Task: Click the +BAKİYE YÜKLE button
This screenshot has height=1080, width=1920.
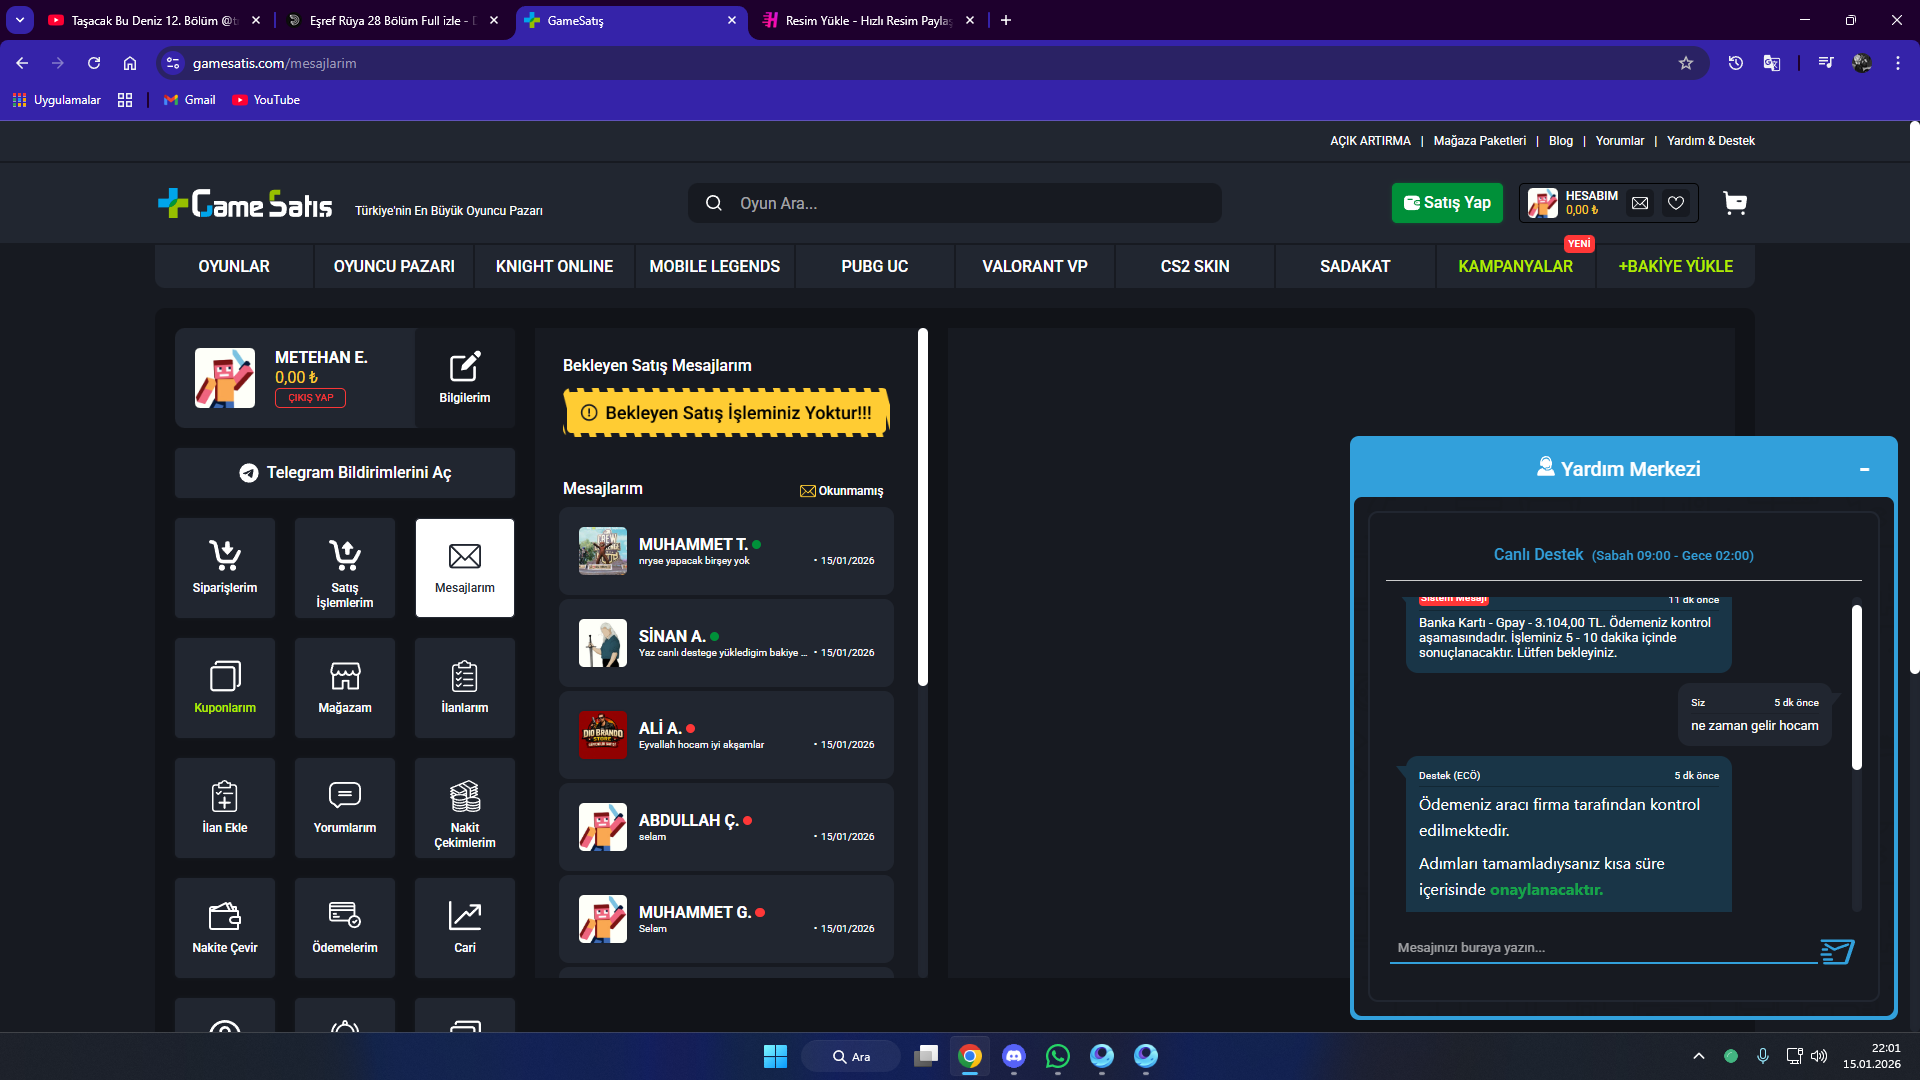Action: [1676, 266]
